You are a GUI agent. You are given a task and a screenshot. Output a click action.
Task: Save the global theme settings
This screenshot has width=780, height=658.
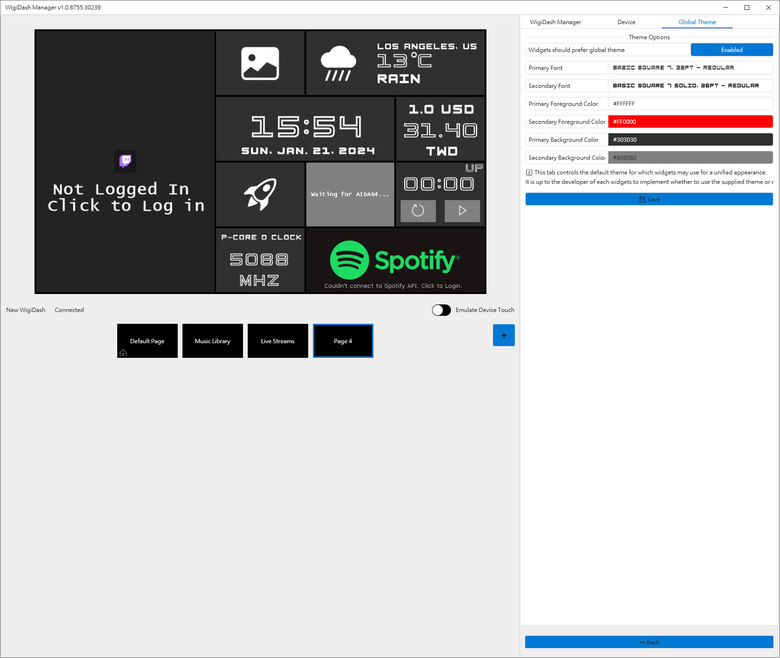tap(649, 199)
